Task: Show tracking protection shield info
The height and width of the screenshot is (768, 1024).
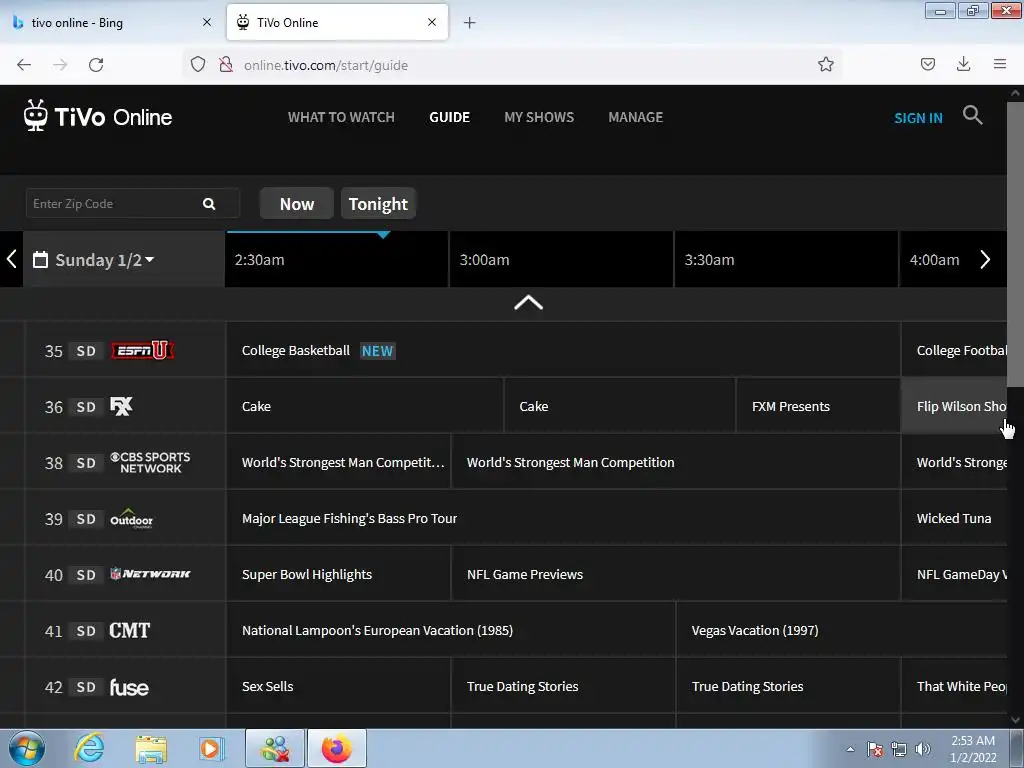Action: pos(198,65)
